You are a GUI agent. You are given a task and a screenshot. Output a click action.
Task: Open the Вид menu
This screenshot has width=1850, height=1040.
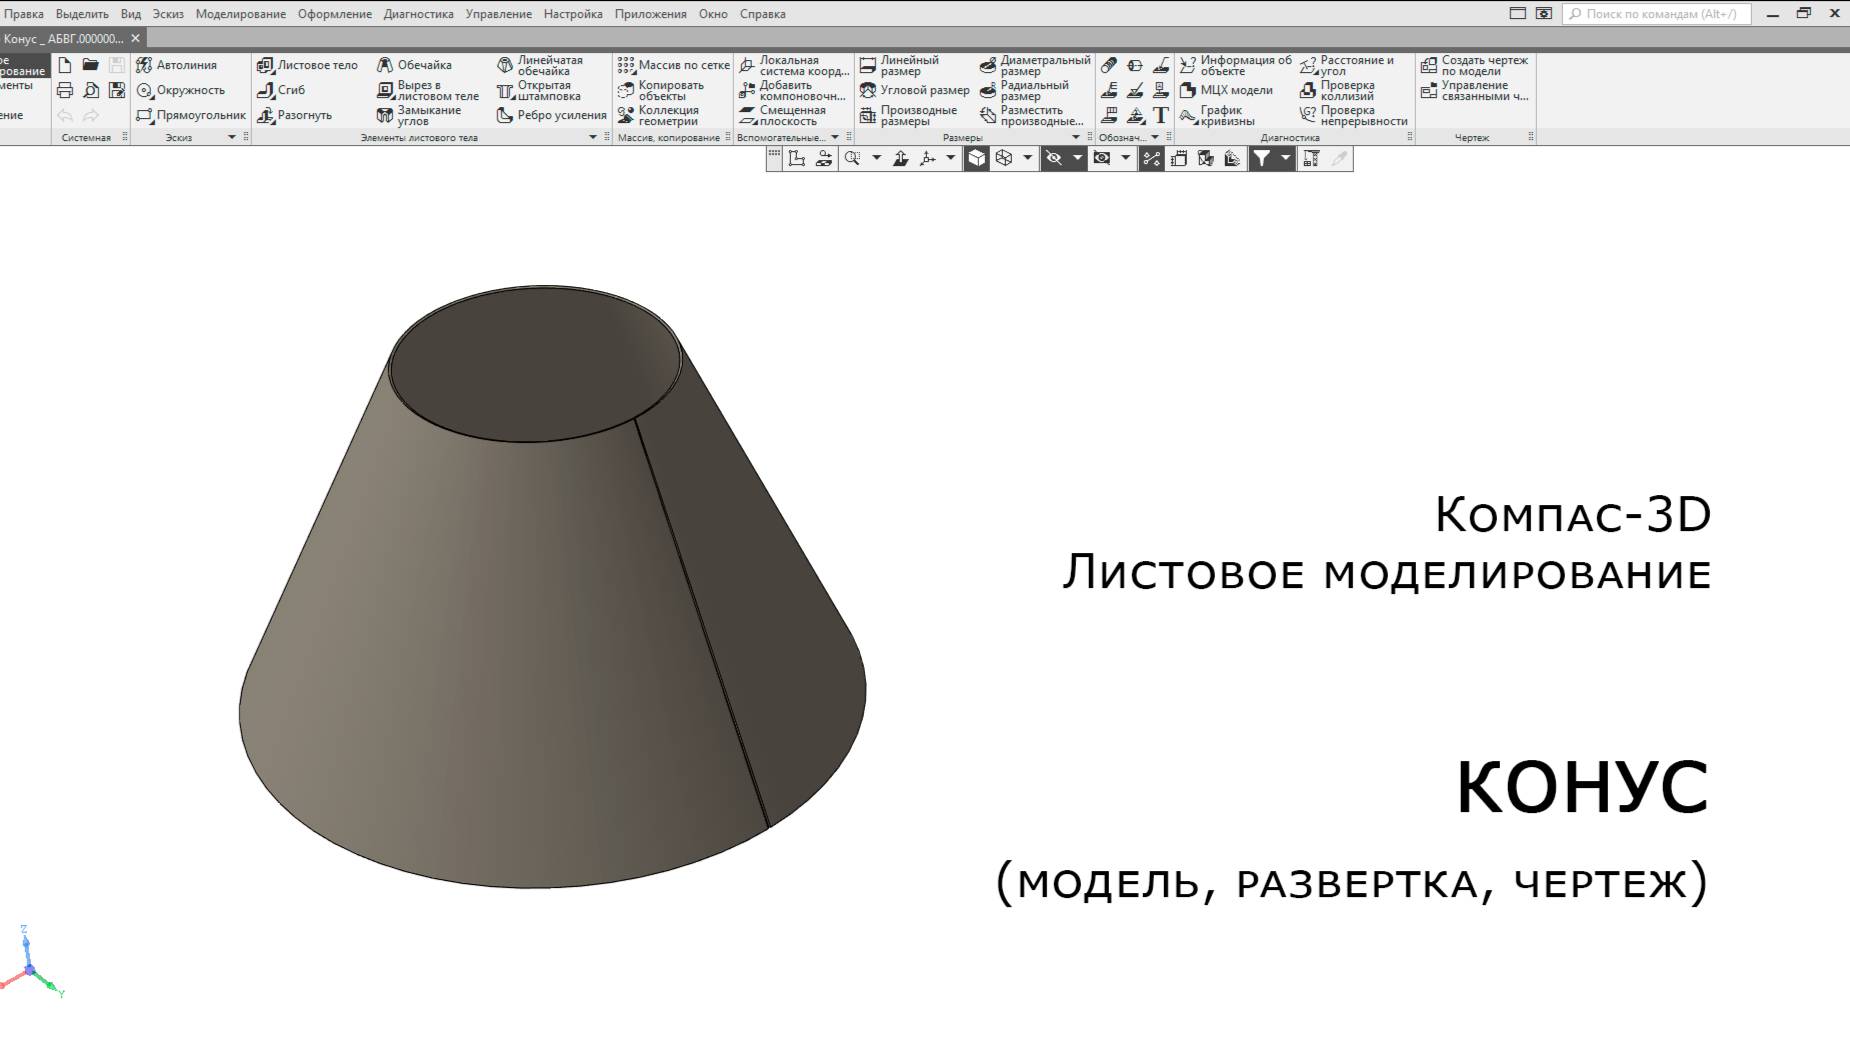[130, 14]
